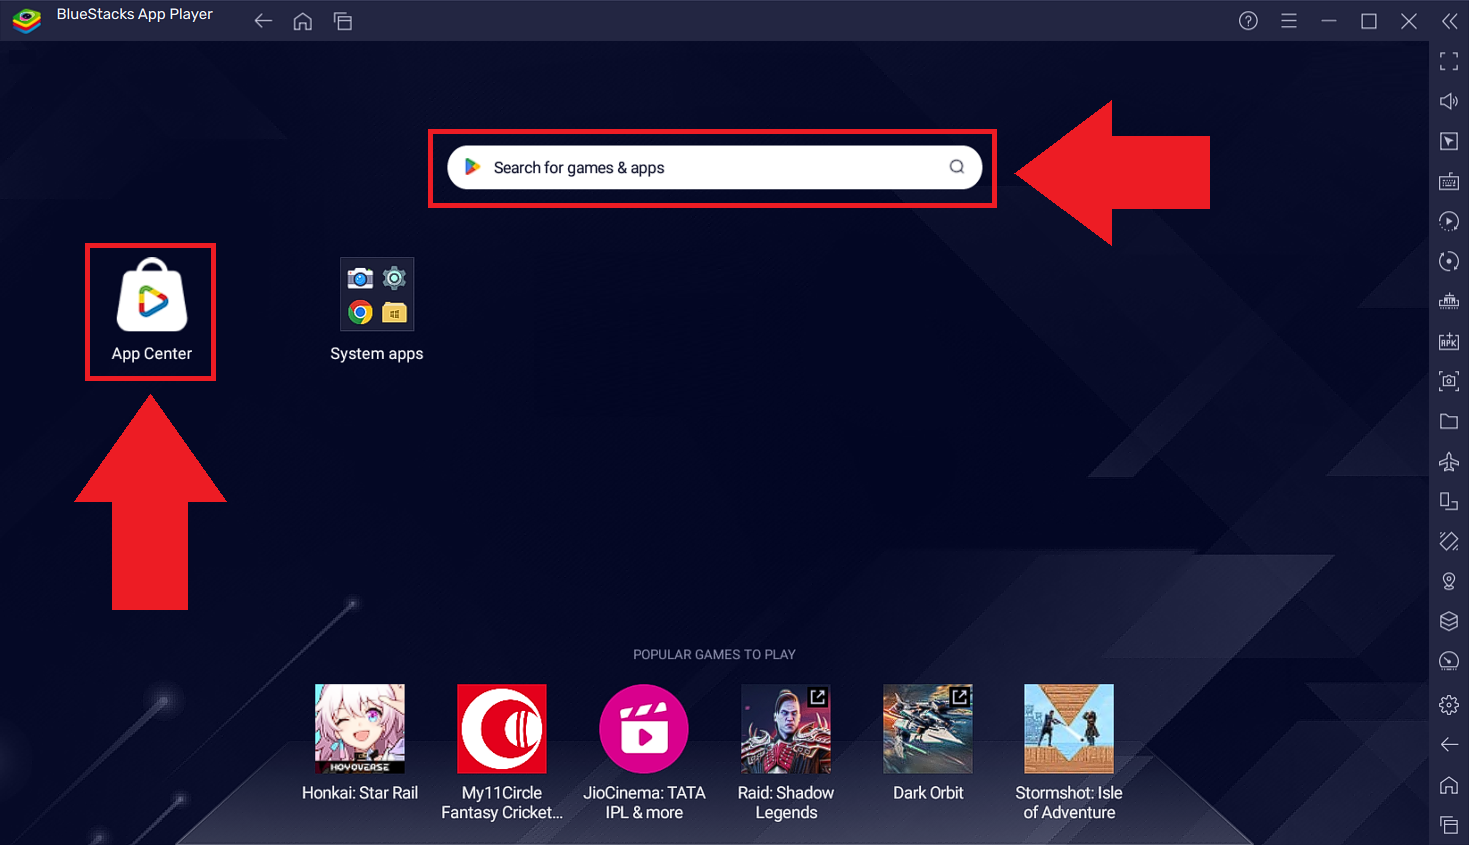Go home via title bar house icon
The image size is (1469, 845).
[302, 21]
